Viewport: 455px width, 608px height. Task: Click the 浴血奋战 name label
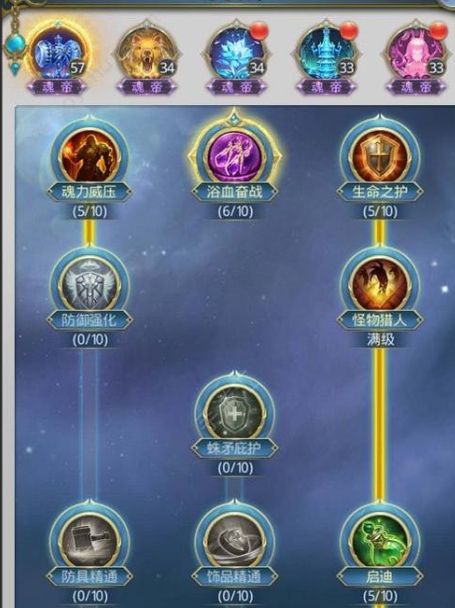coord(235,192)
